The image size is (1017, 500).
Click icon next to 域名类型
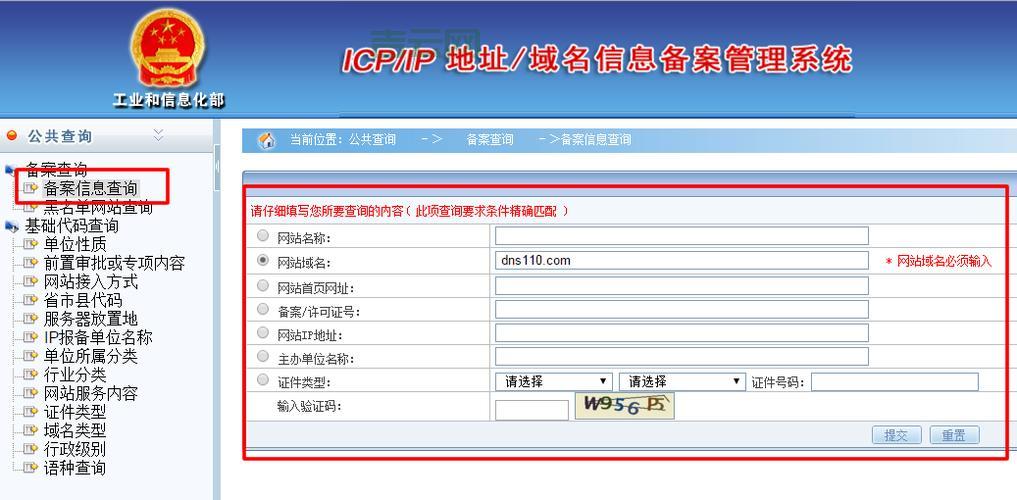click(x=30, y=430)
